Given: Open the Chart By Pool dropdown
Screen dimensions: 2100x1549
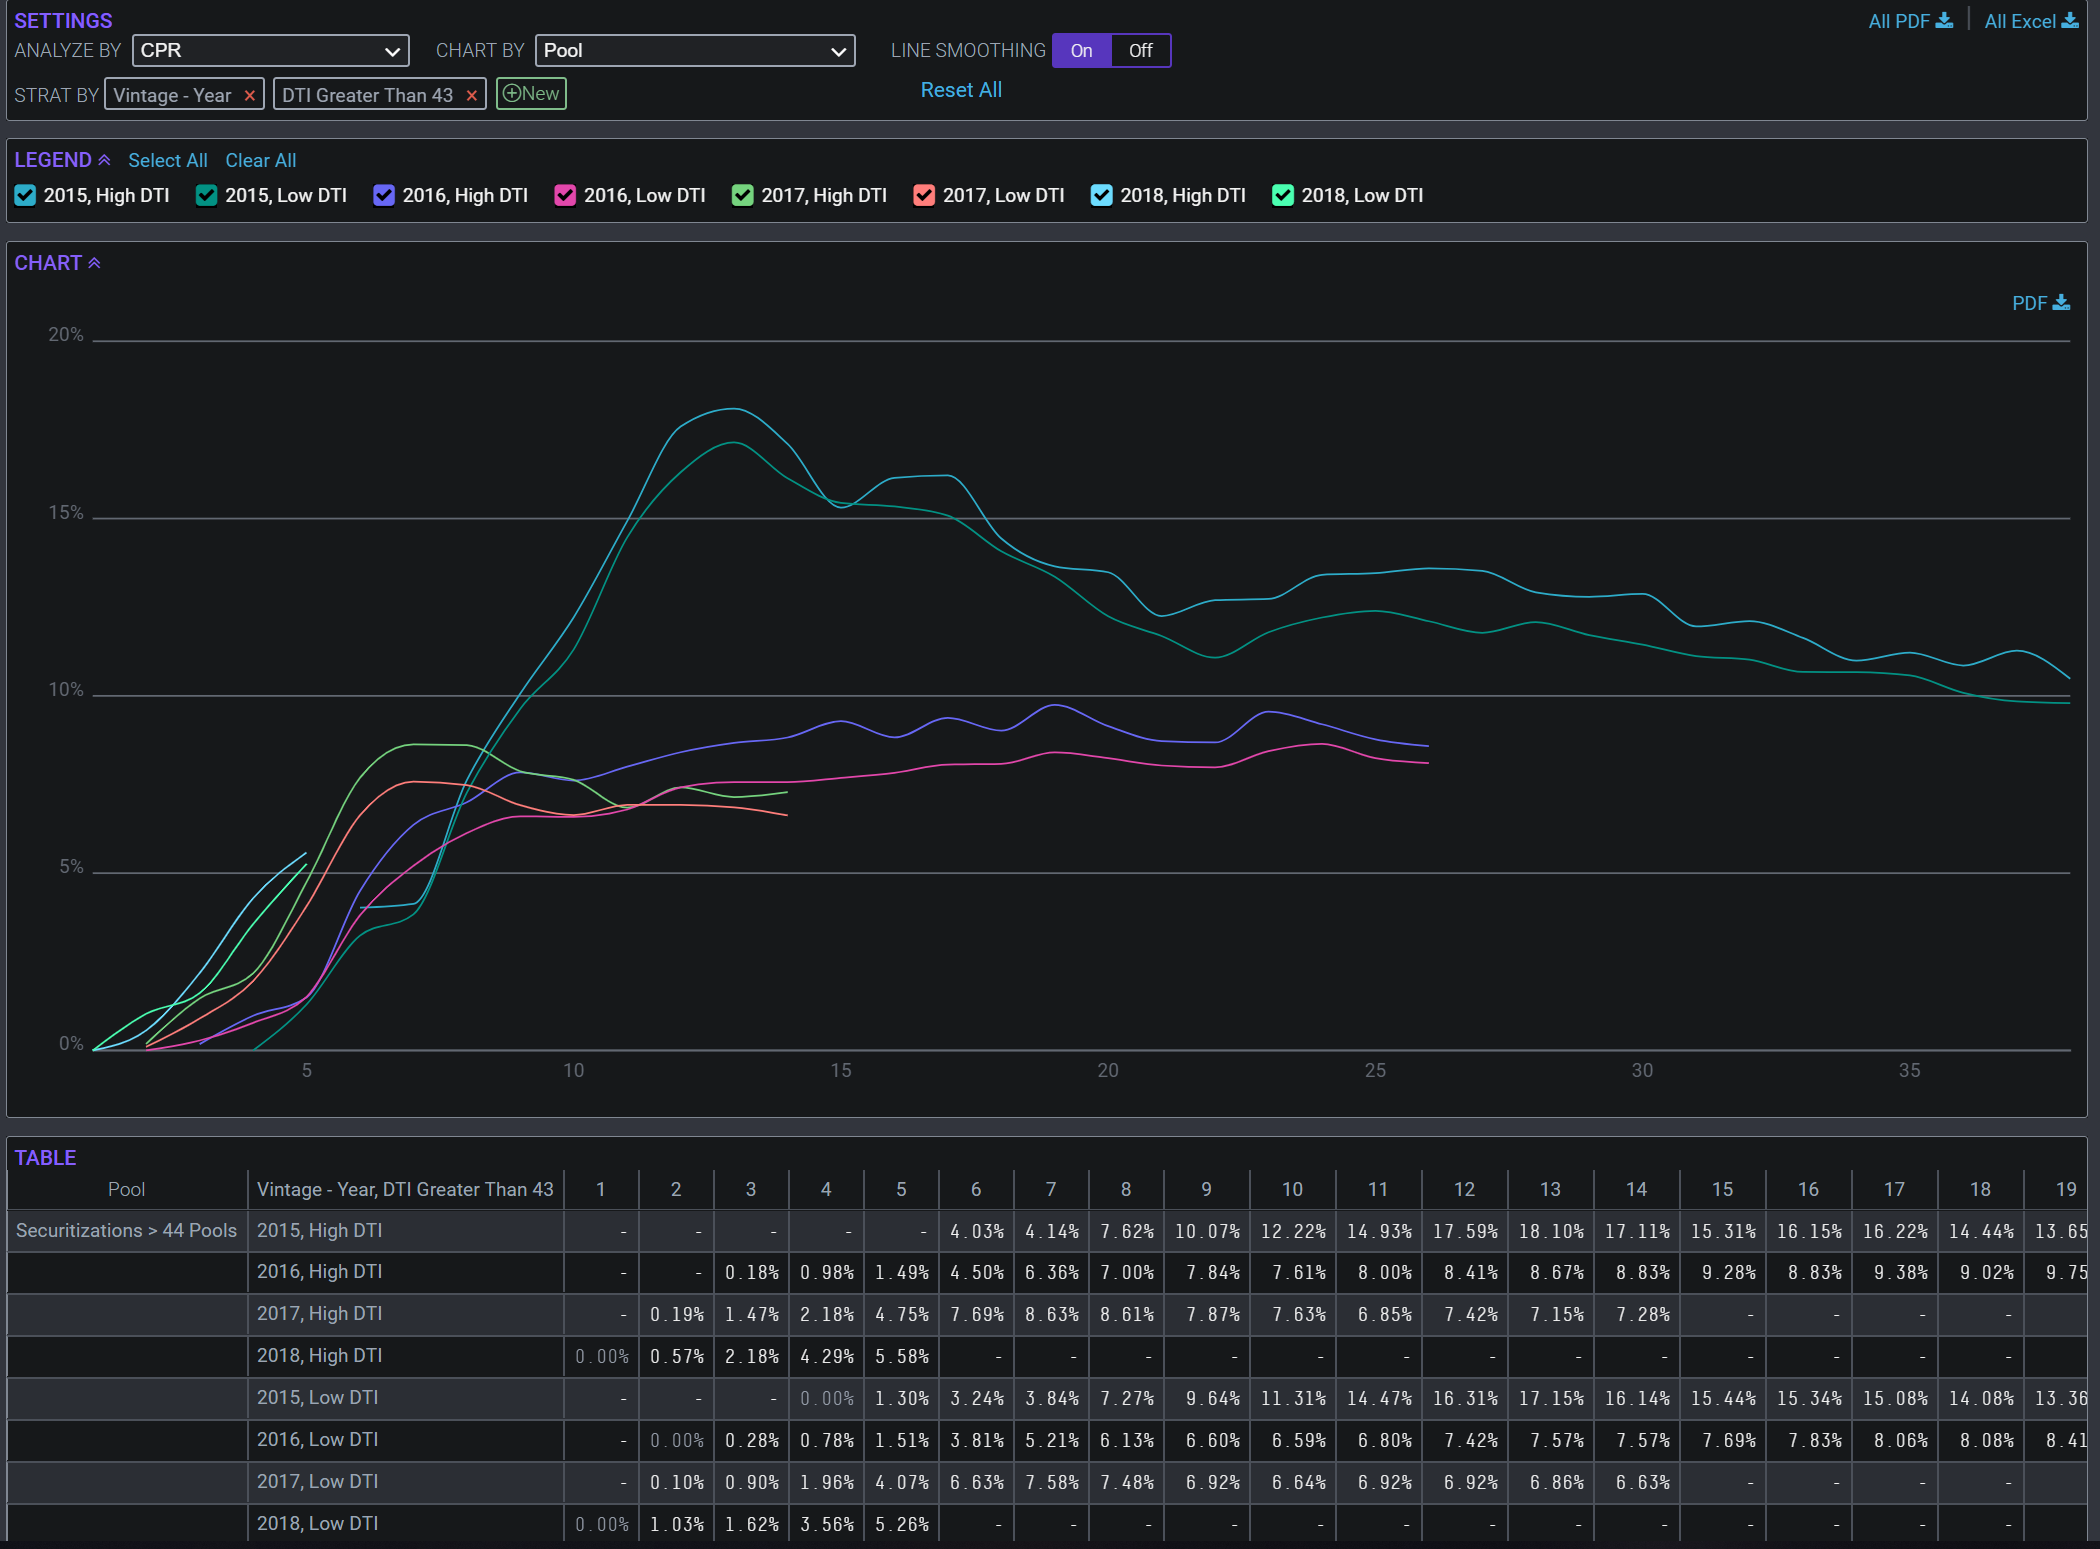Looking at the screenshot, I should 695,51.
